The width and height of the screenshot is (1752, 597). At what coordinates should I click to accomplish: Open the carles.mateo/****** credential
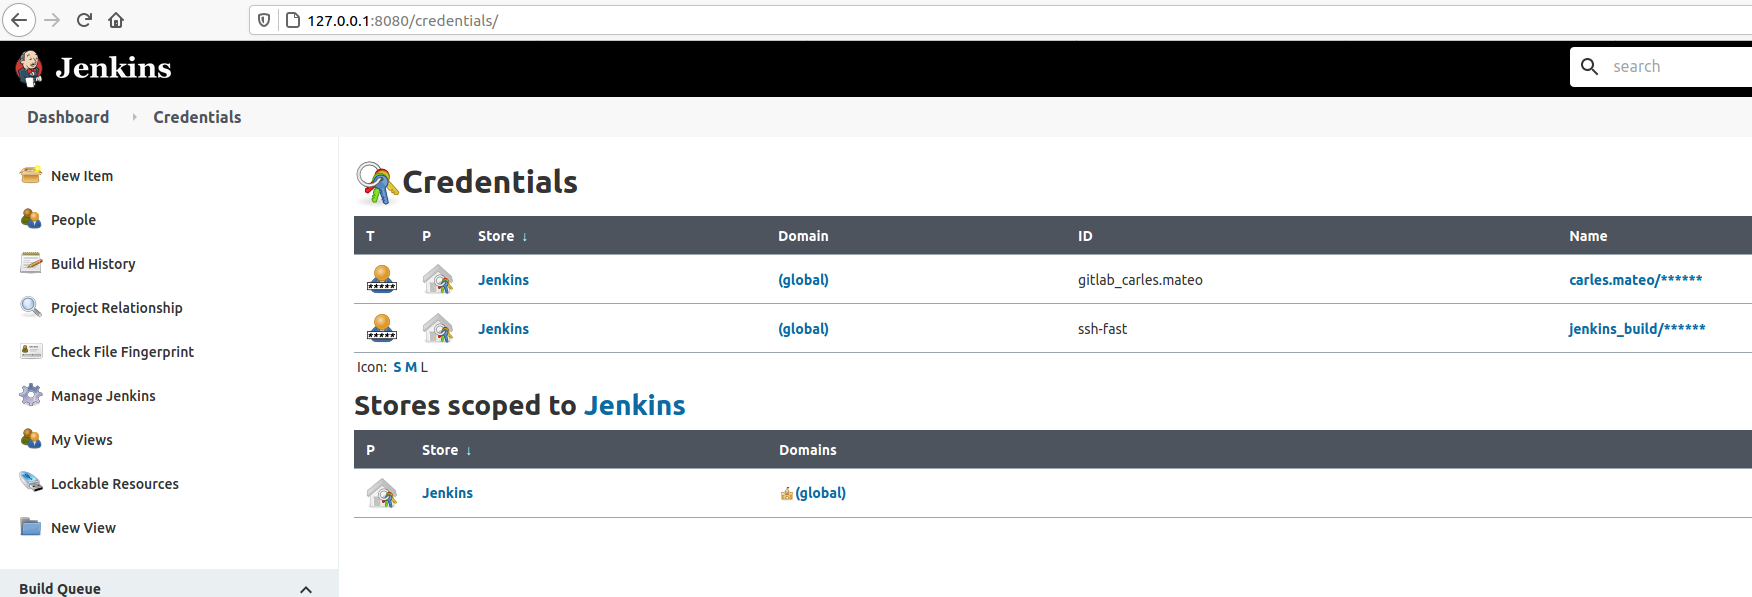pos(1635,280)
